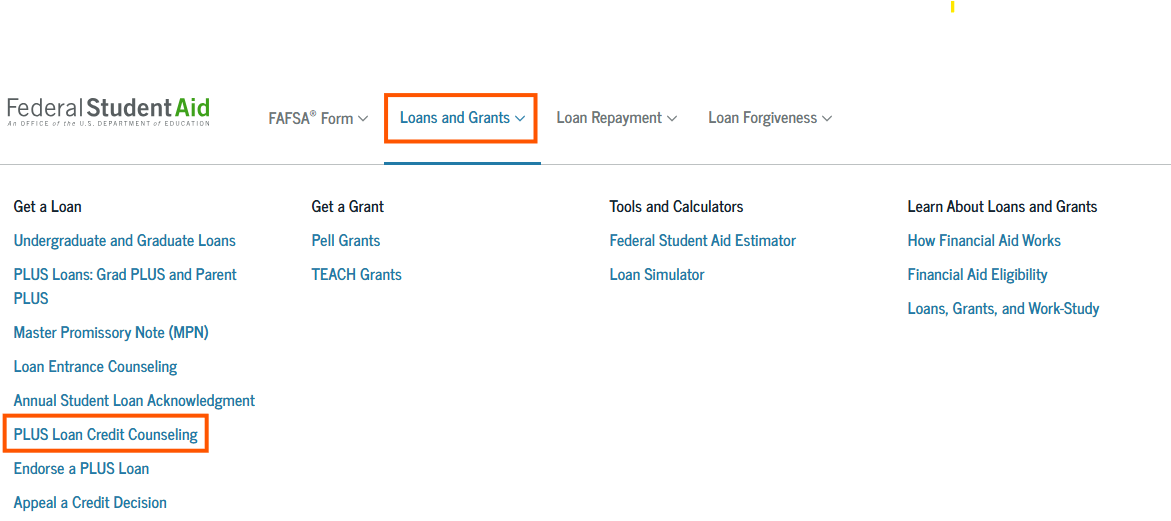Read How Financial Aid Works
Image resolution: width=1171 pixels, height=521 pixels.
pos(984,241)
